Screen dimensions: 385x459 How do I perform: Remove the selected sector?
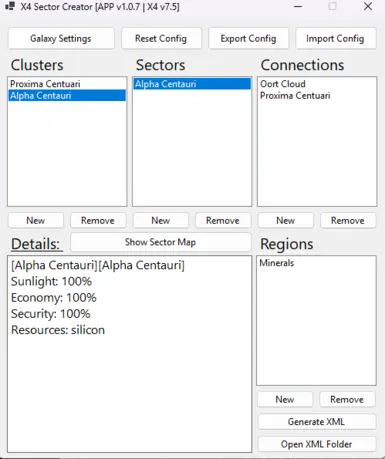223,220
